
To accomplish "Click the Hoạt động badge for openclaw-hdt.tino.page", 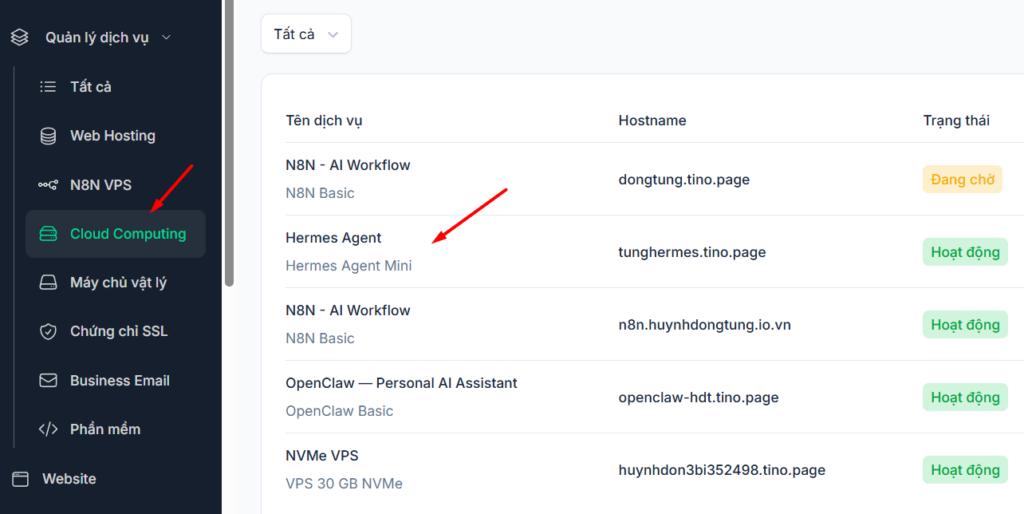I will click(965, 397).
